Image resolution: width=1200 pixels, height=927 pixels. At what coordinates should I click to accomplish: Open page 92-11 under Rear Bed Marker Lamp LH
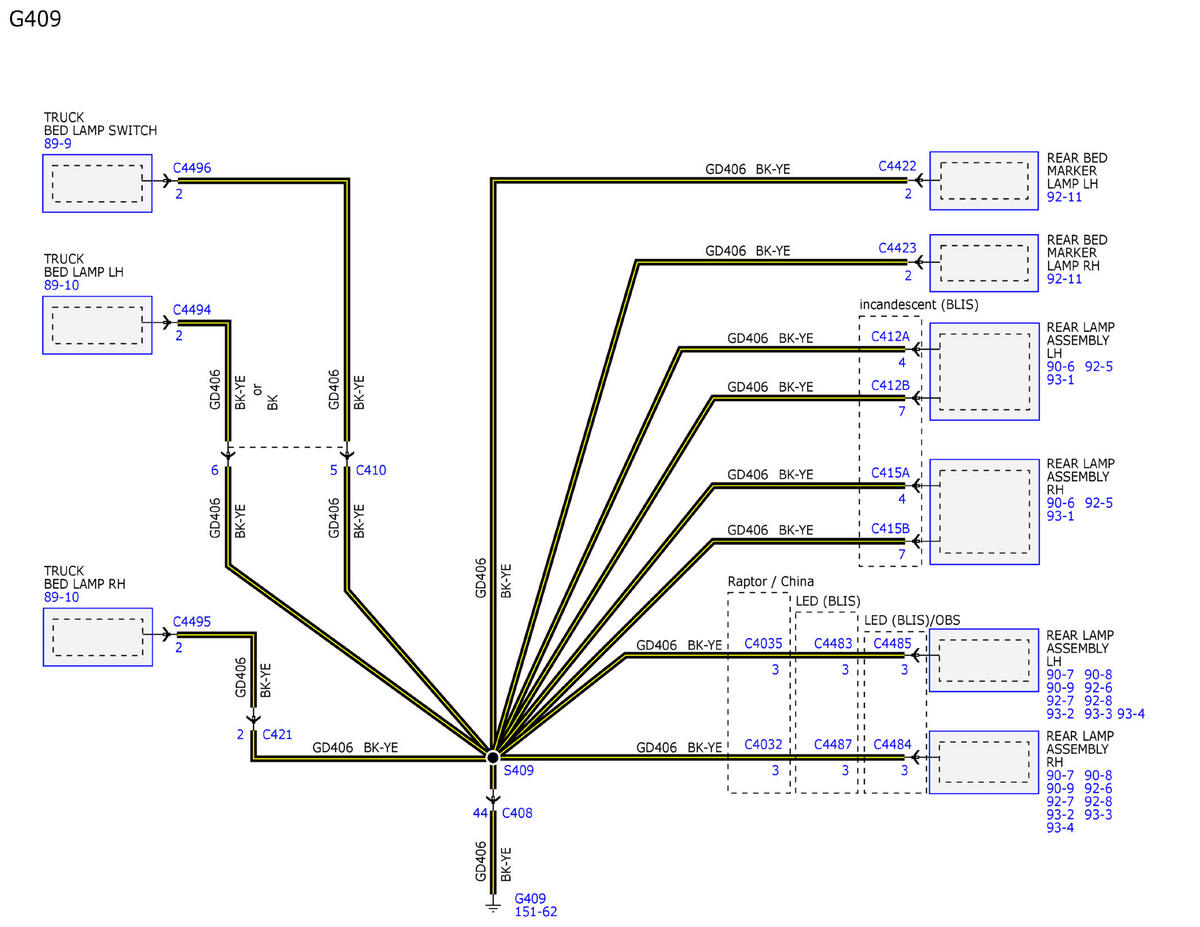click(x=1065, y=197)
